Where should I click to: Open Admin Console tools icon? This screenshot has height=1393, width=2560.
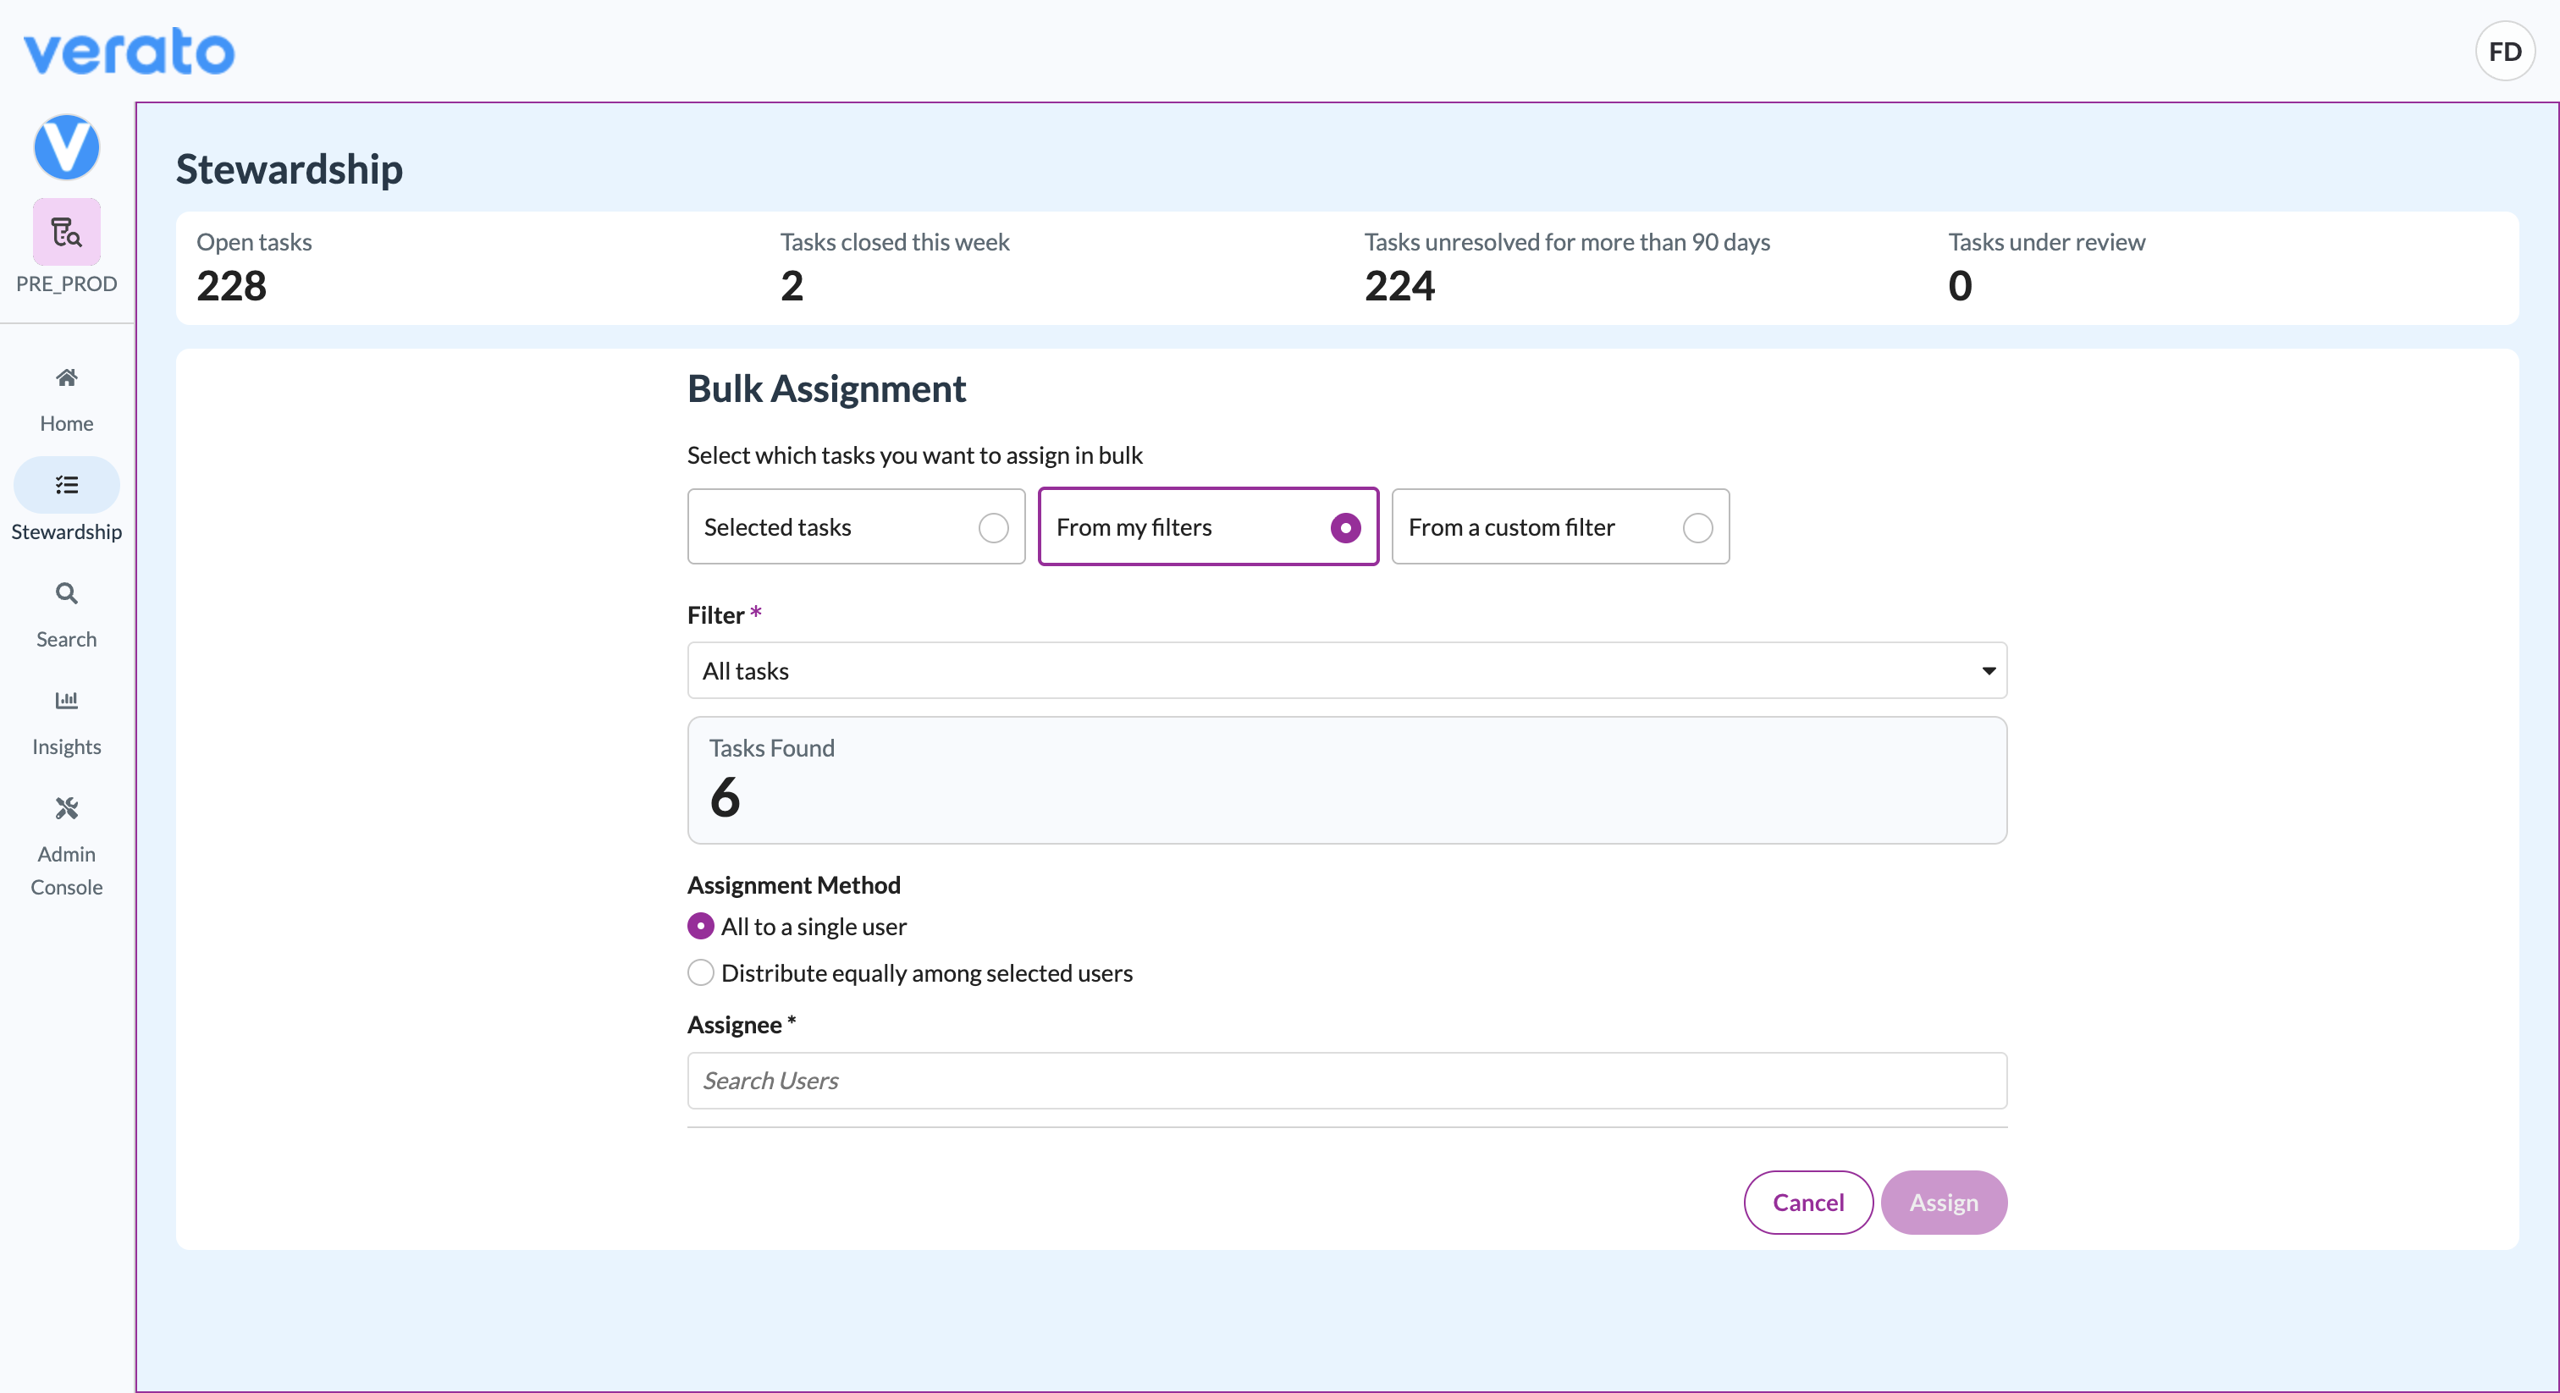click(x=66, y=808)
